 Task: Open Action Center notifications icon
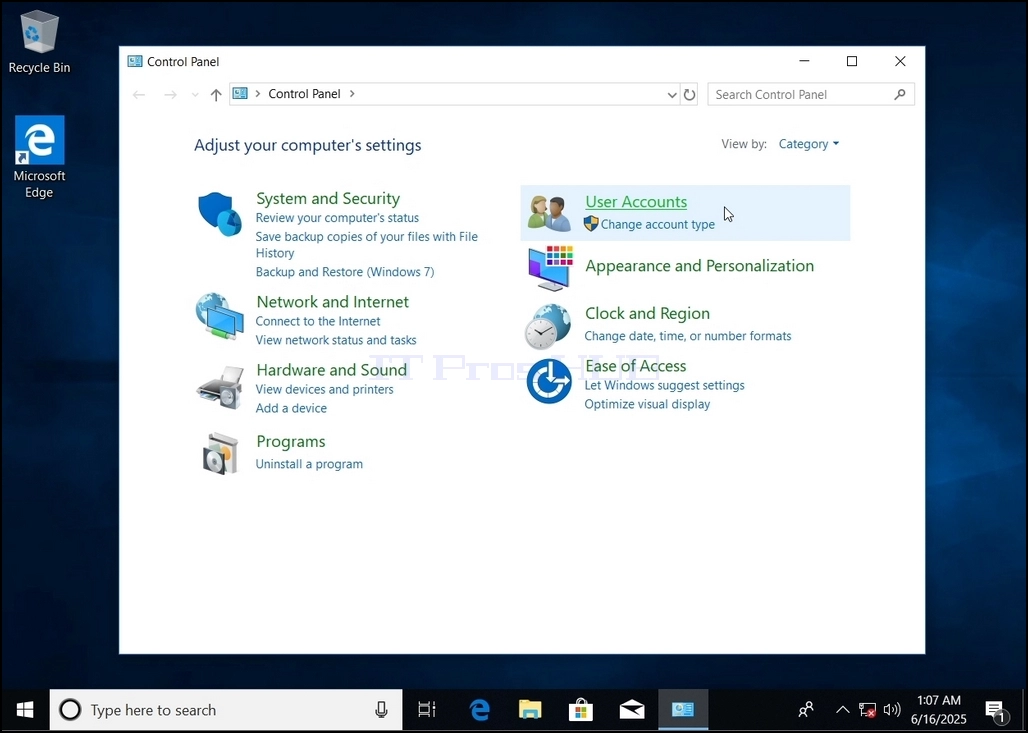pyautogui.click(x=996, y=710)
